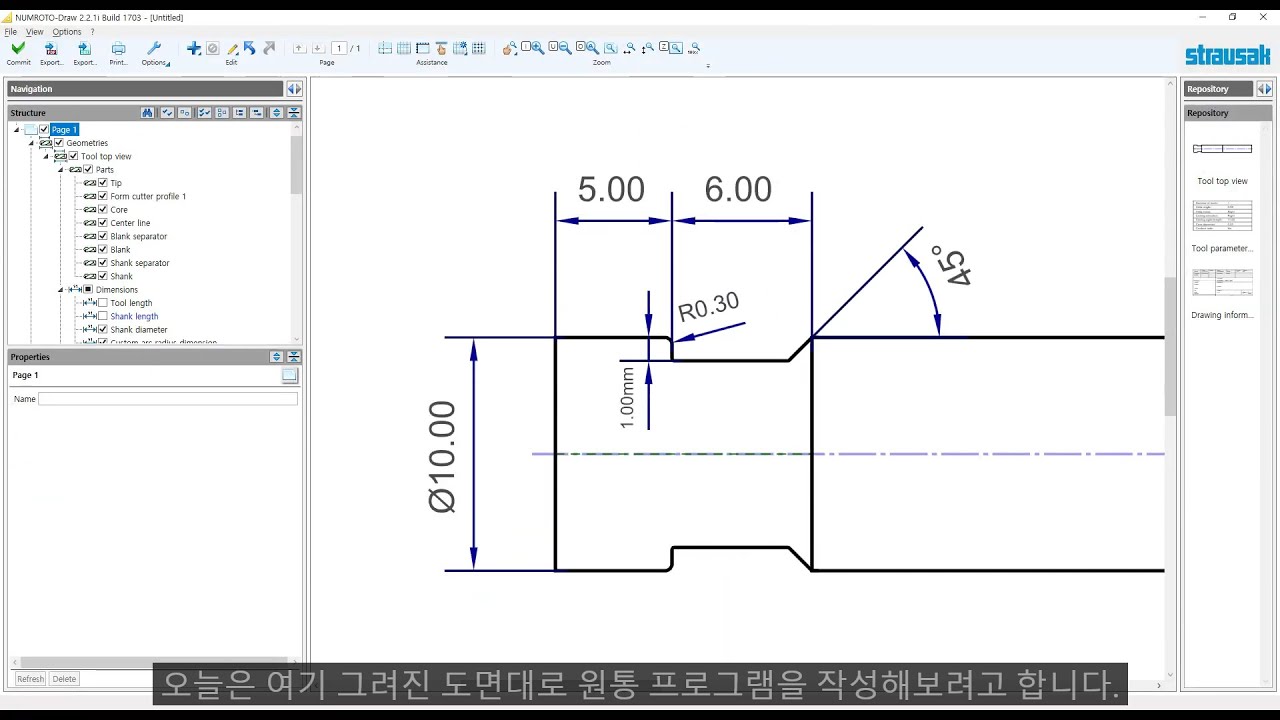Select the Blank tree item
The image size is (1280, 720).
pos(120,250)
